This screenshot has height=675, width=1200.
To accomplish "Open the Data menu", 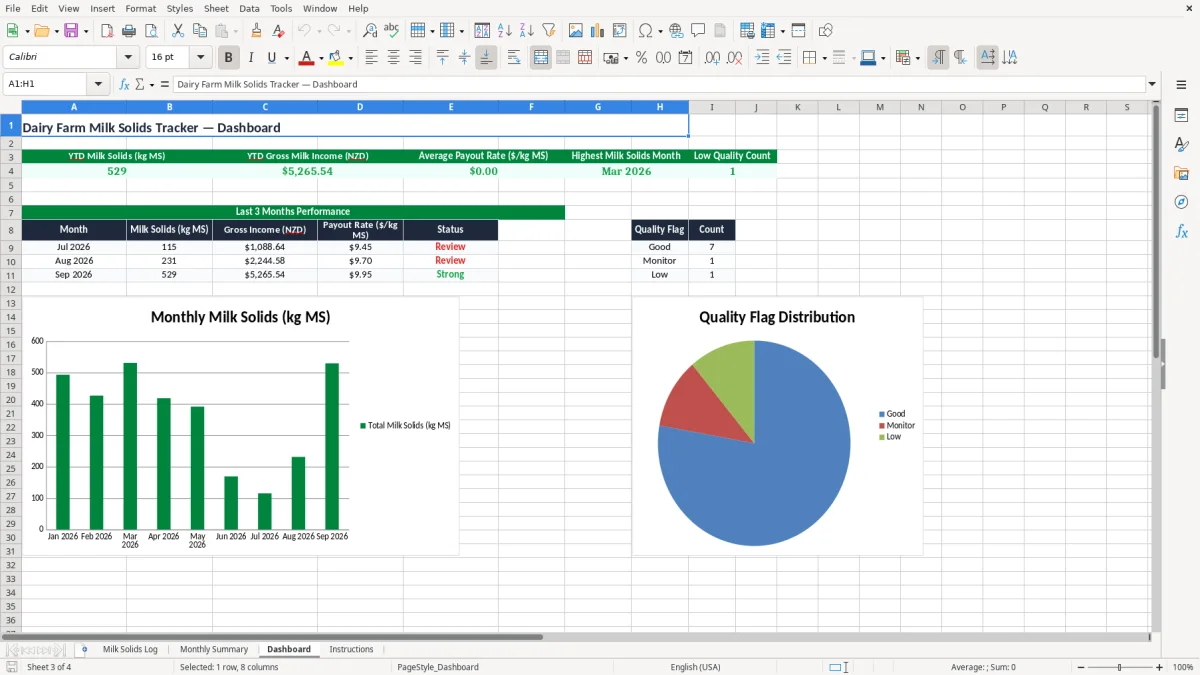I will click(x=249, y=8).
